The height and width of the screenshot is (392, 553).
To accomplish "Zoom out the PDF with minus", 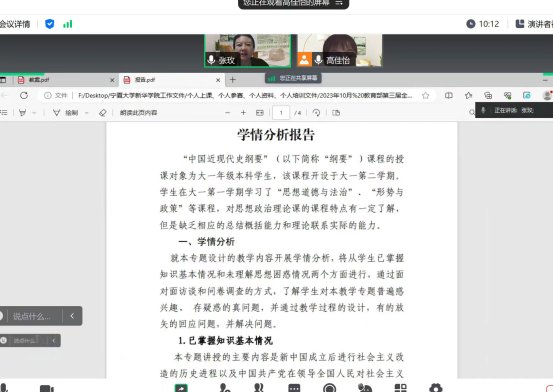I will point(227,113).
